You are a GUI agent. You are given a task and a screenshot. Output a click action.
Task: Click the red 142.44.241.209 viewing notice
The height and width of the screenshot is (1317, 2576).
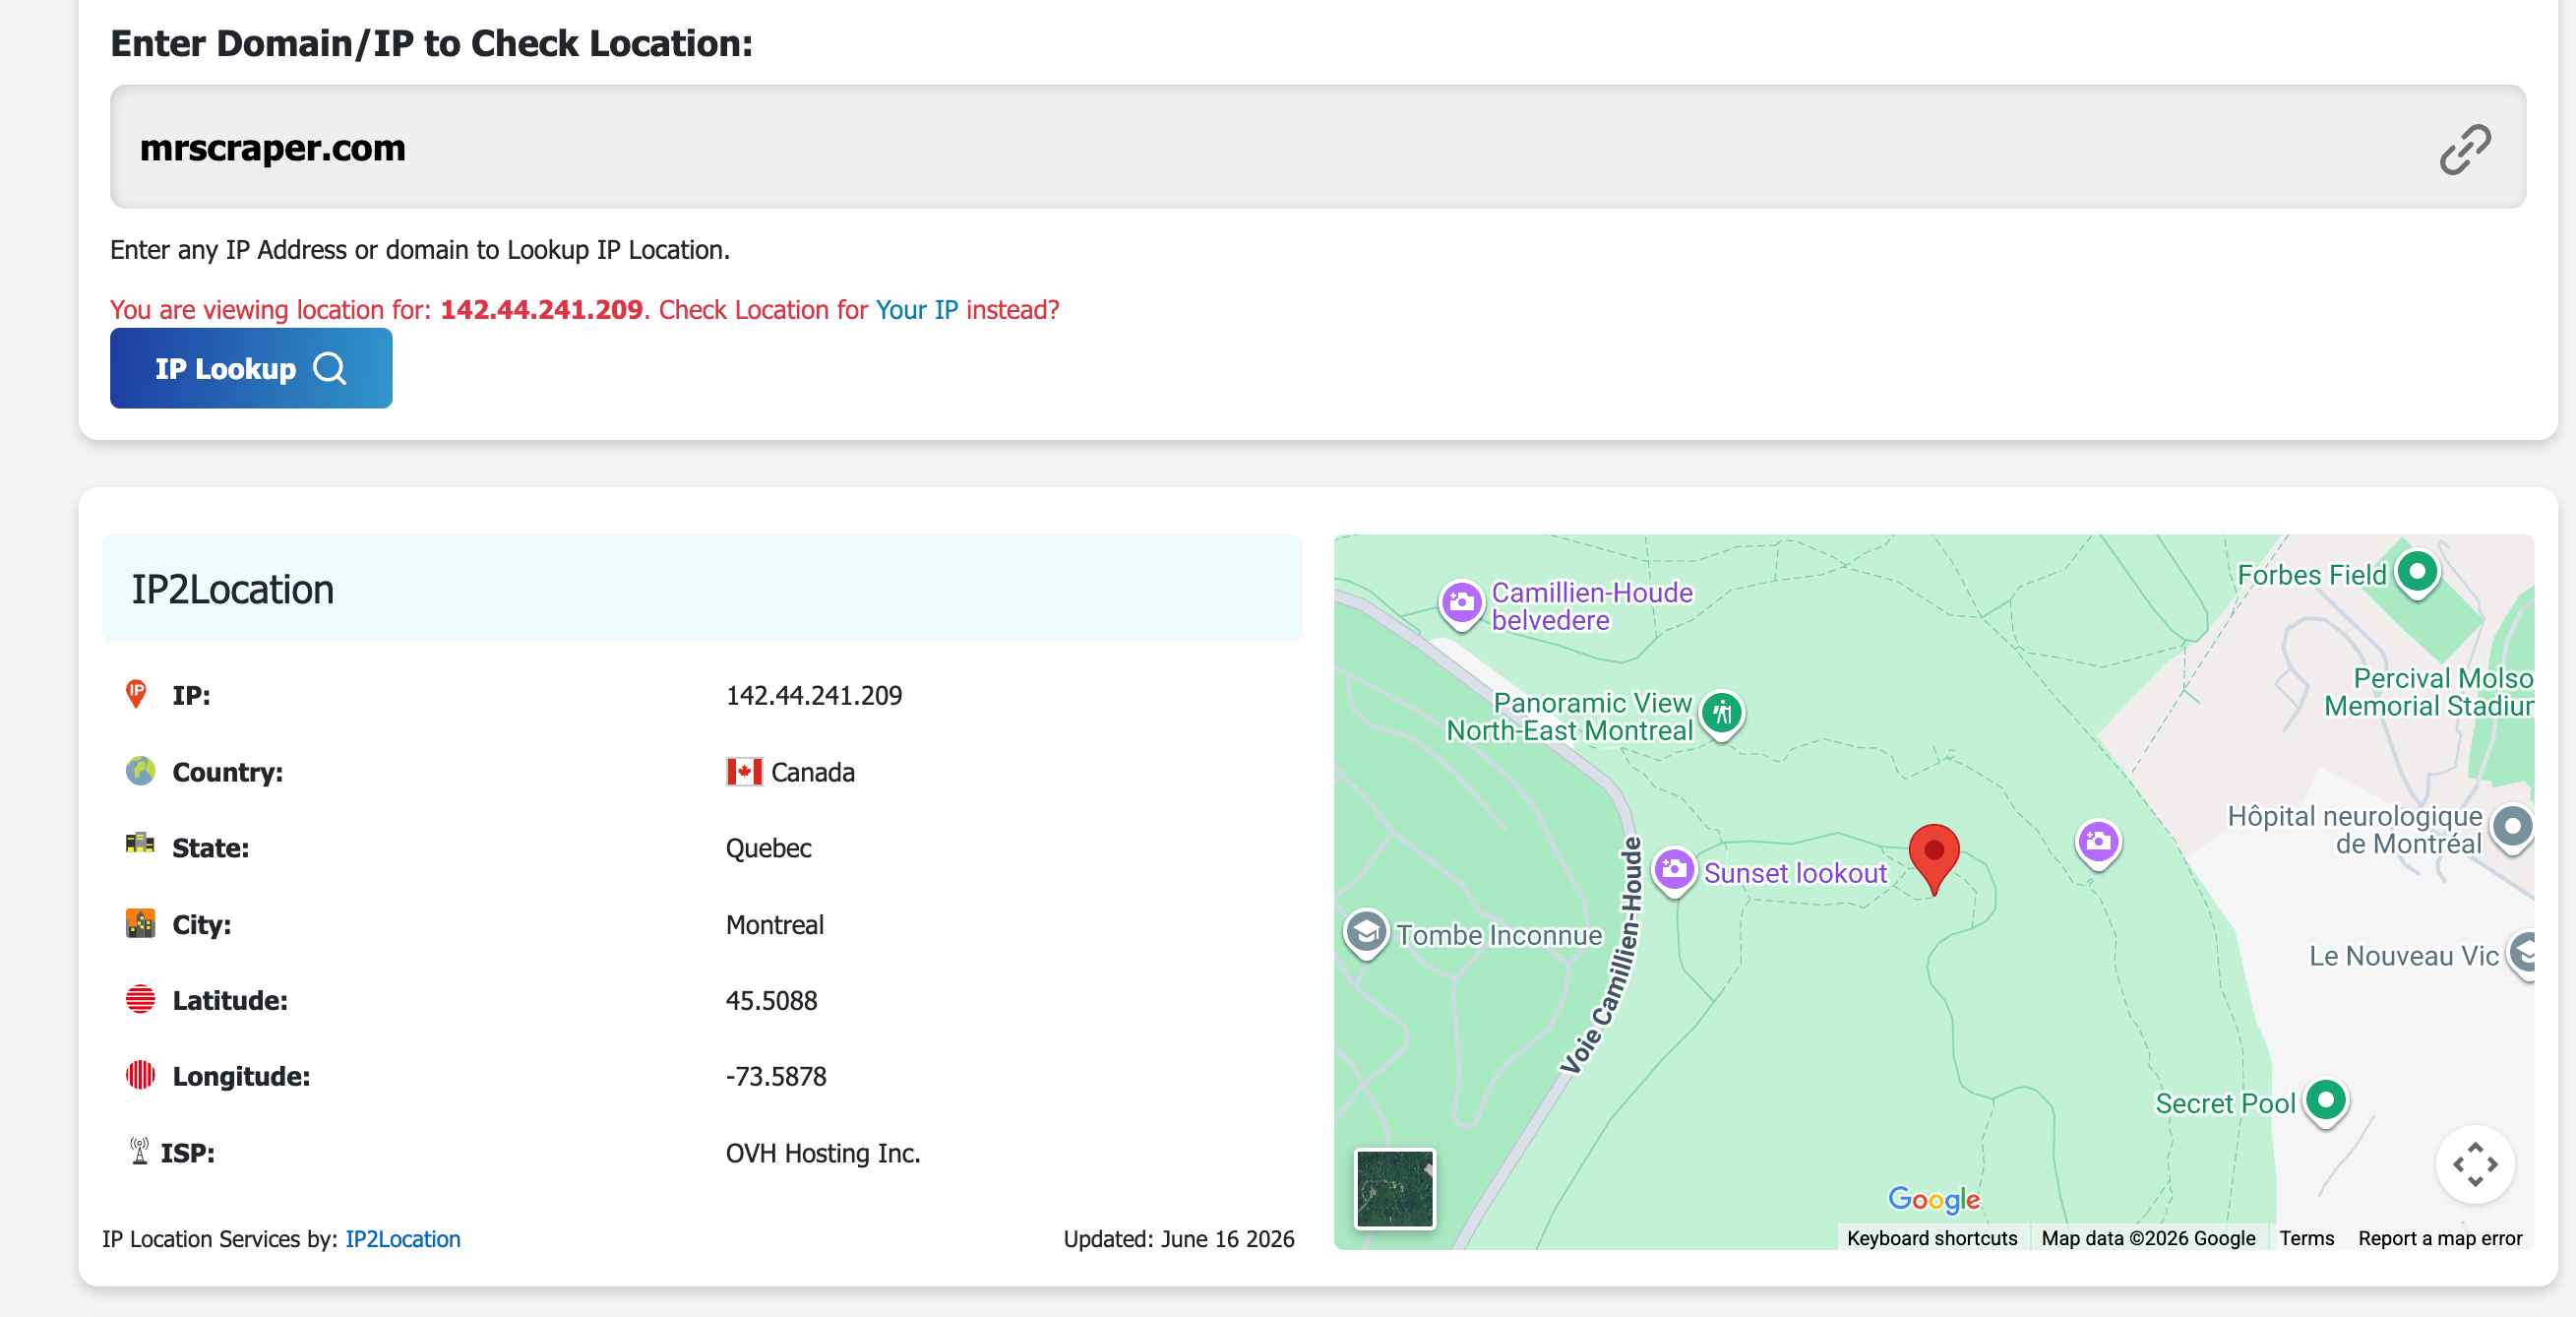pos(542,310)
